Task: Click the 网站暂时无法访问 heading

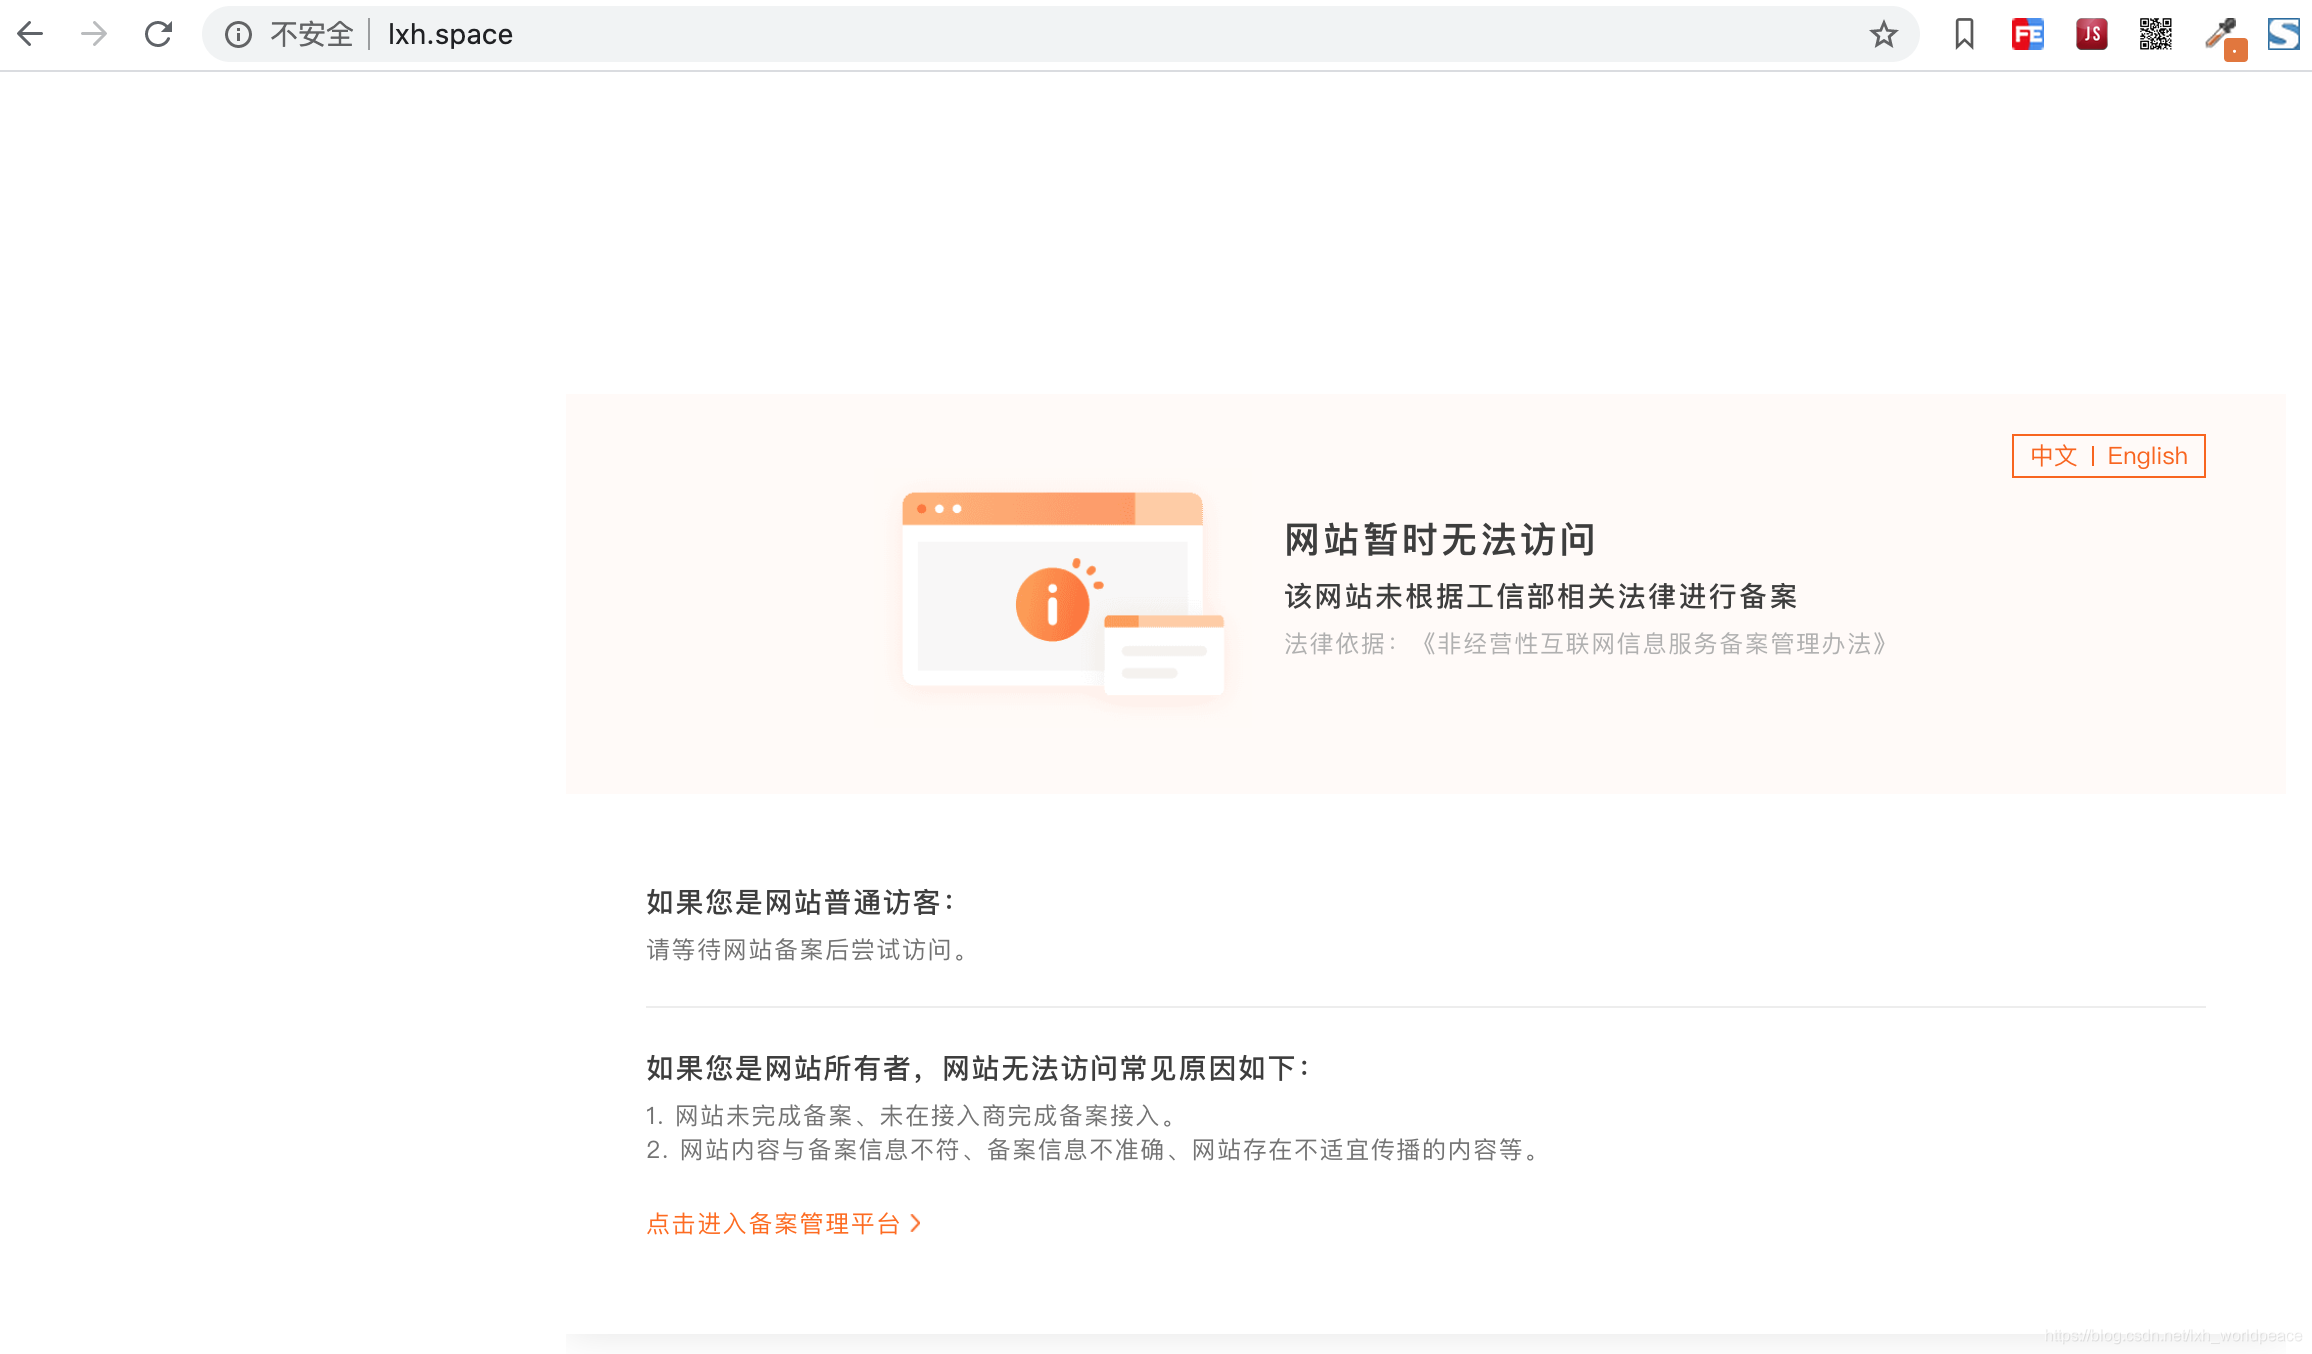Action: [1439, 540]
